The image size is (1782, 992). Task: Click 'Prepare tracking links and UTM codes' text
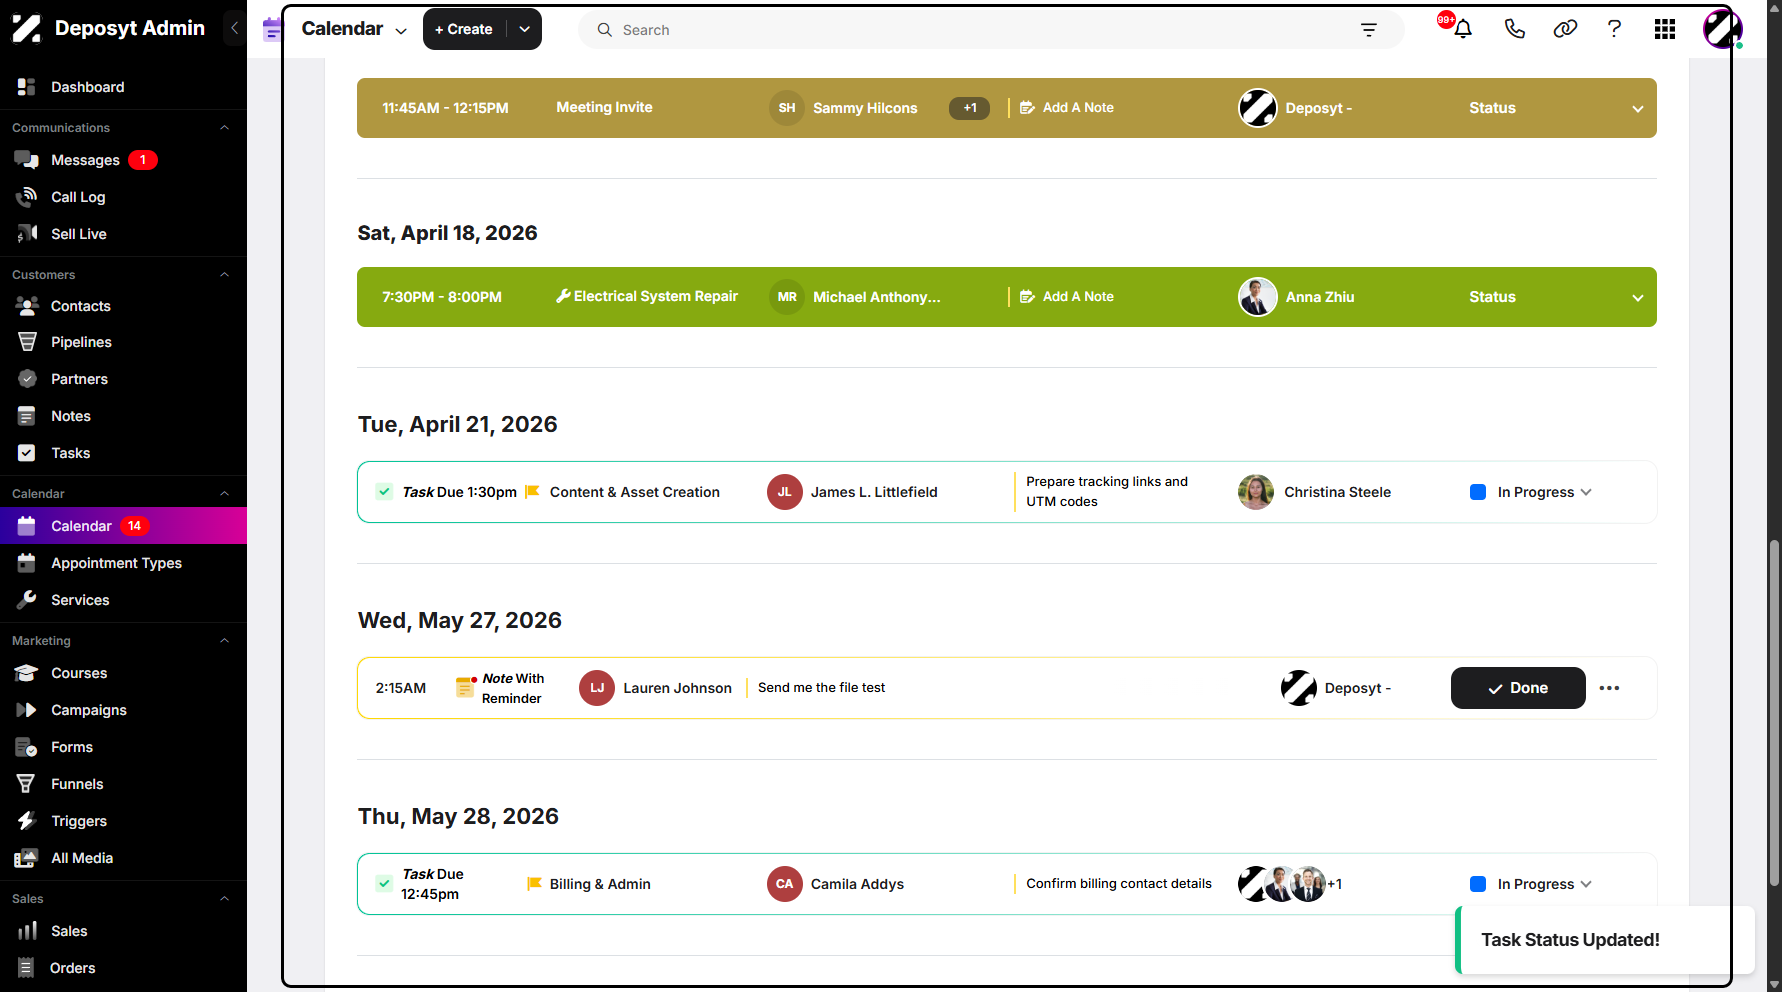(1107, 491)
